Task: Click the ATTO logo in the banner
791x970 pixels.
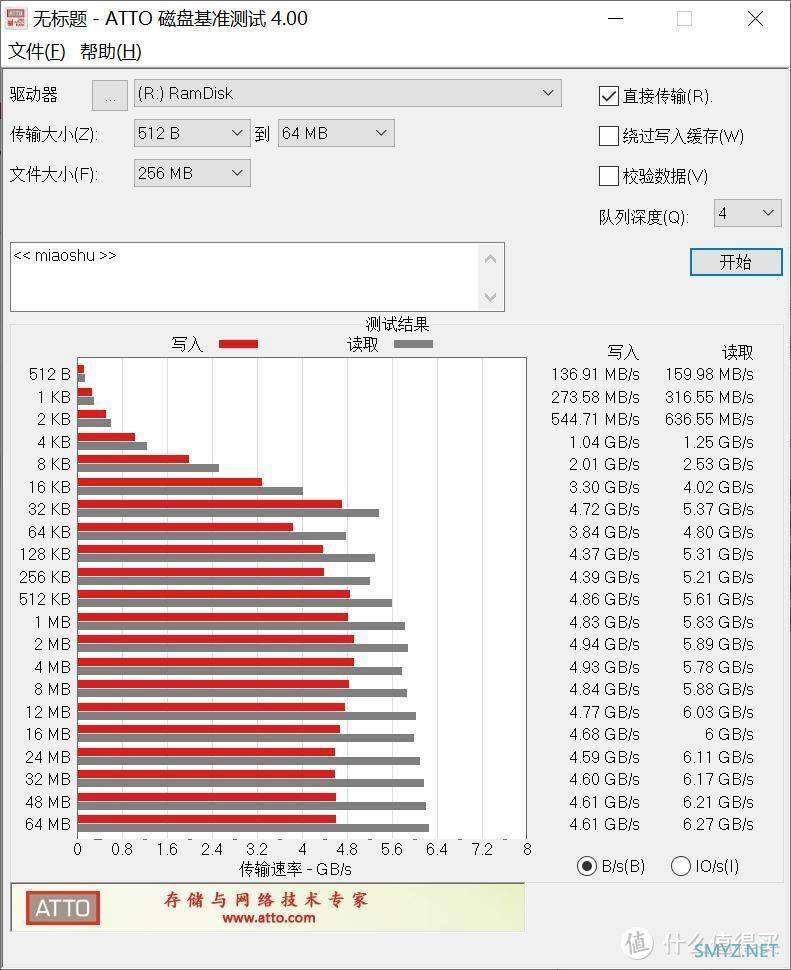Action: coord(63,908)
